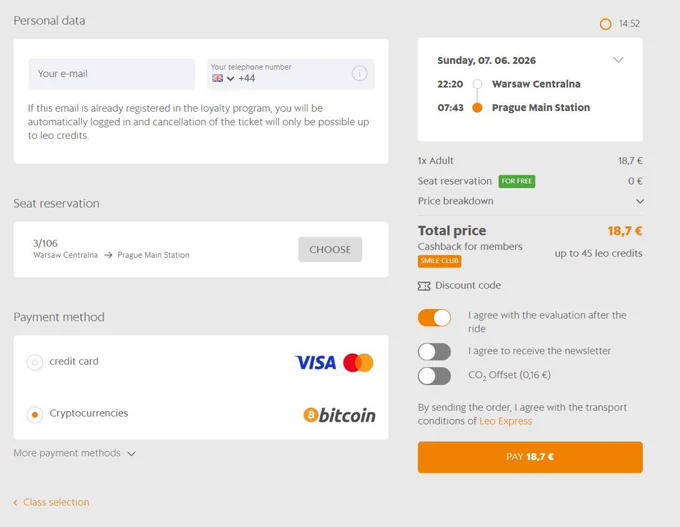Collapse the Sunday trip details chevron
The width and height of the screenshot is (680, 527).
618,60
